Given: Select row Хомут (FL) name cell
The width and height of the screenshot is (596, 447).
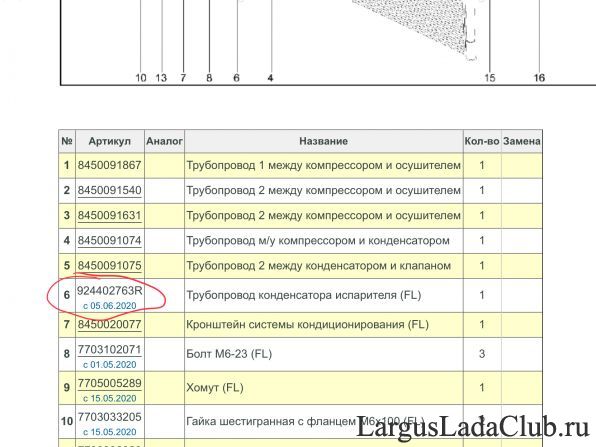Looking at the screenshot, I should 323,388.
